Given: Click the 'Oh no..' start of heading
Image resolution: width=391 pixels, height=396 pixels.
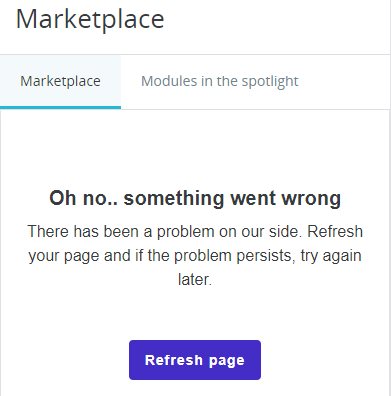Looking at the screenshot, I should pos(83,198).
